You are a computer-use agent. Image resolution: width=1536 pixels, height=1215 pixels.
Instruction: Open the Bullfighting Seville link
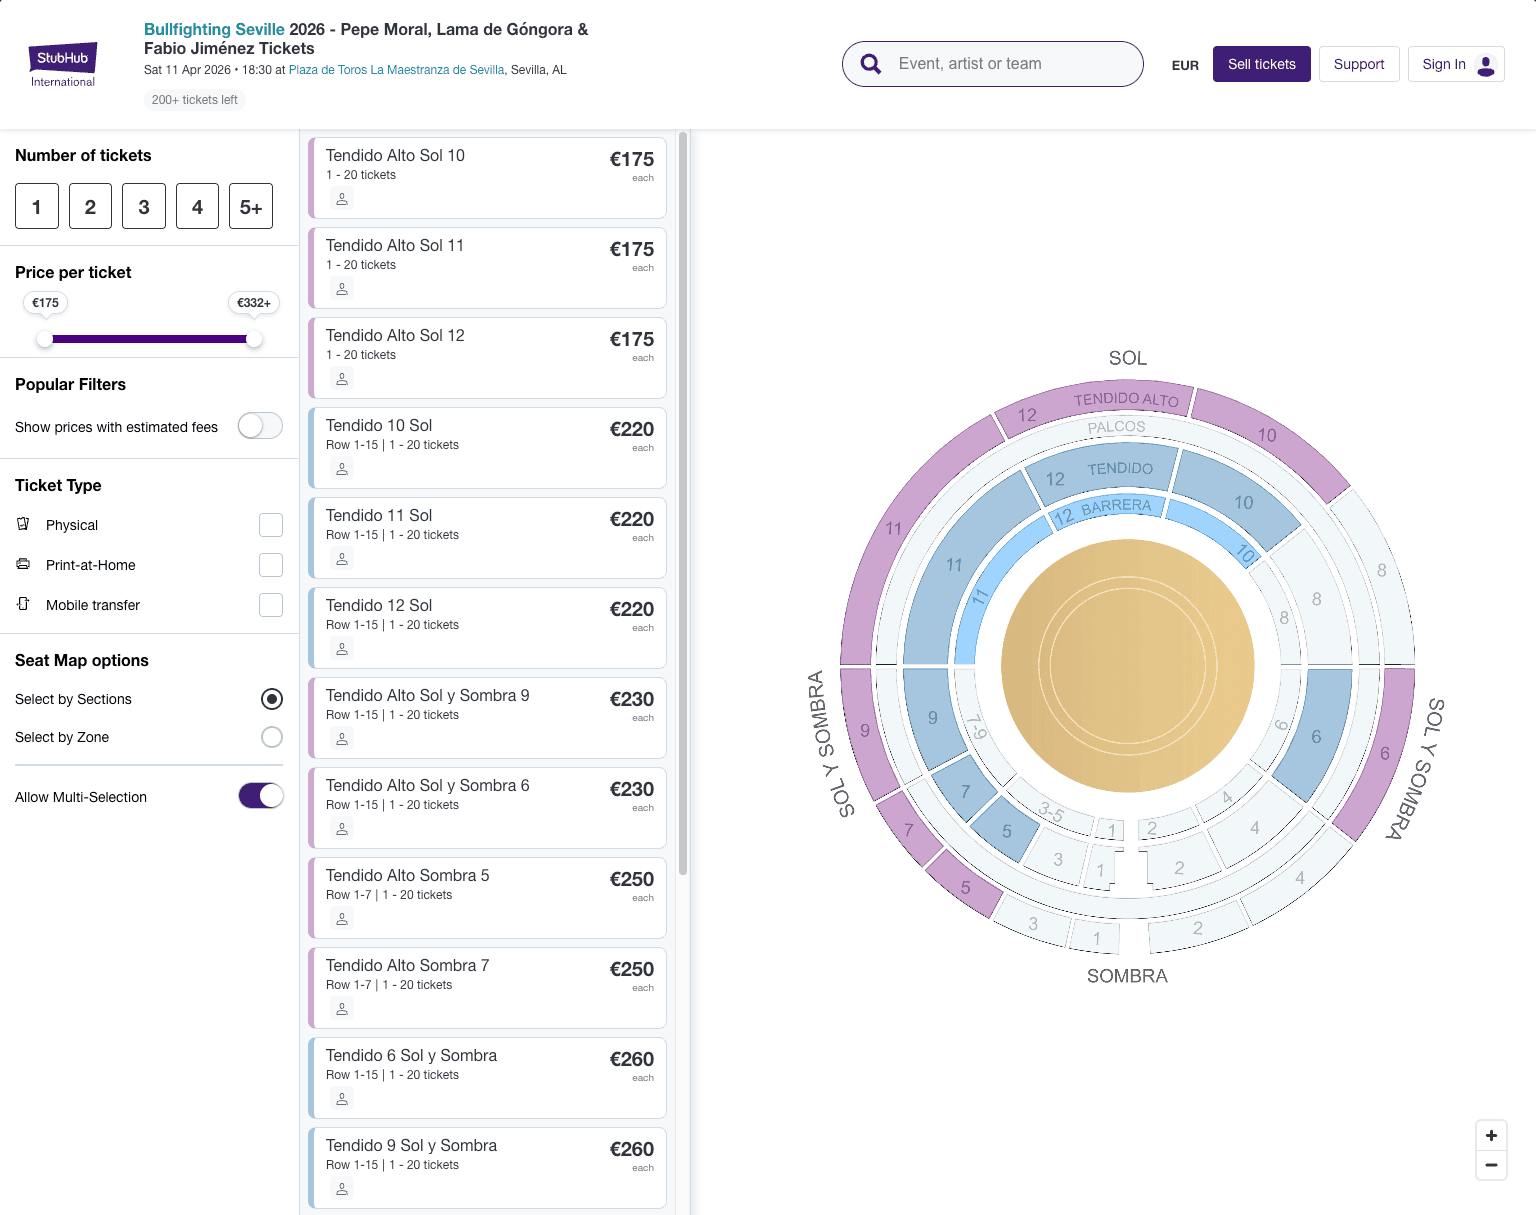(215, 29)
